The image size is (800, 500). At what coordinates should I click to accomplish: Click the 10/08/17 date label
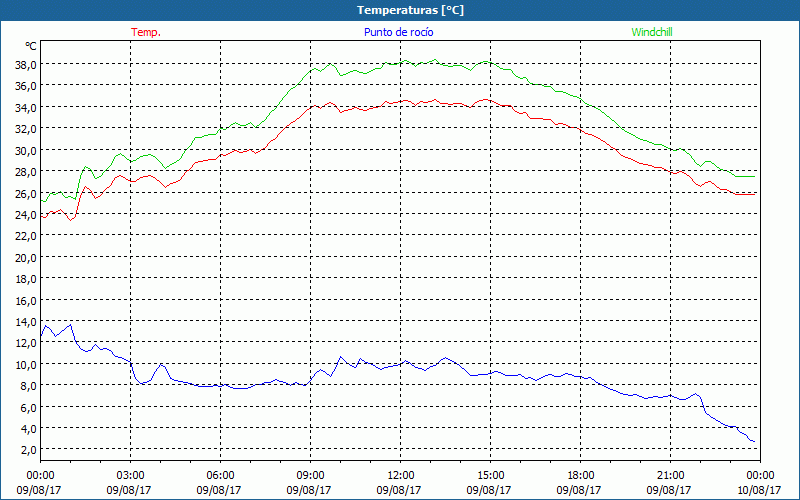tap(759, 490)
